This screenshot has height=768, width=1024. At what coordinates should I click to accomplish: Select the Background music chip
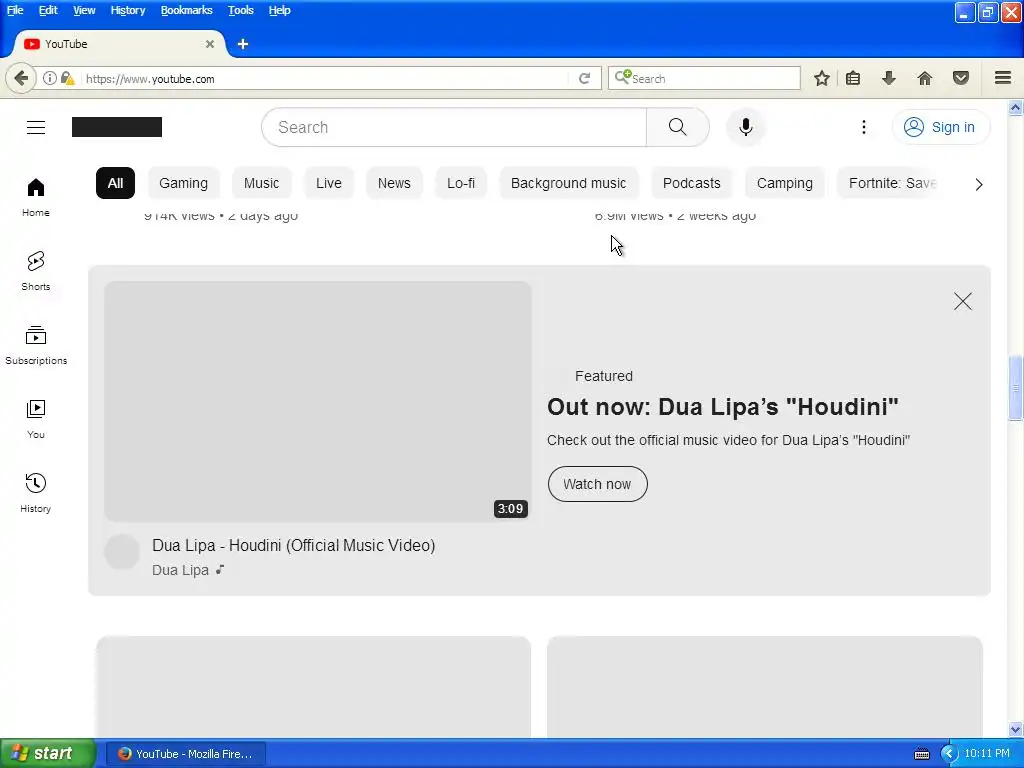click(568, 184)
